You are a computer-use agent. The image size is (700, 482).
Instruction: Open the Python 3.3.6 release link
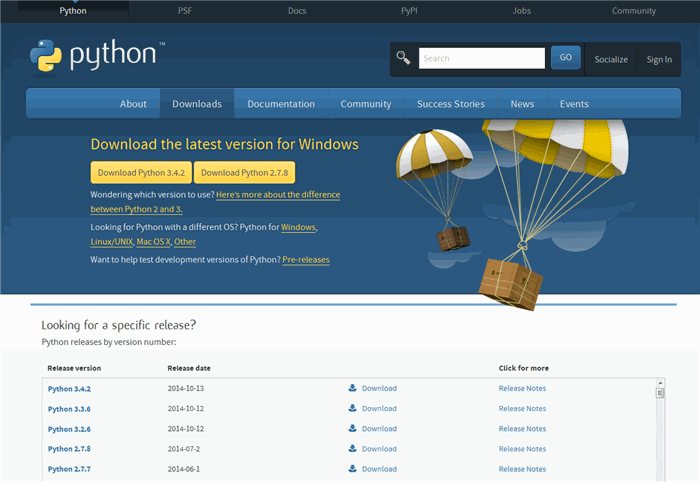coord(69,409)
